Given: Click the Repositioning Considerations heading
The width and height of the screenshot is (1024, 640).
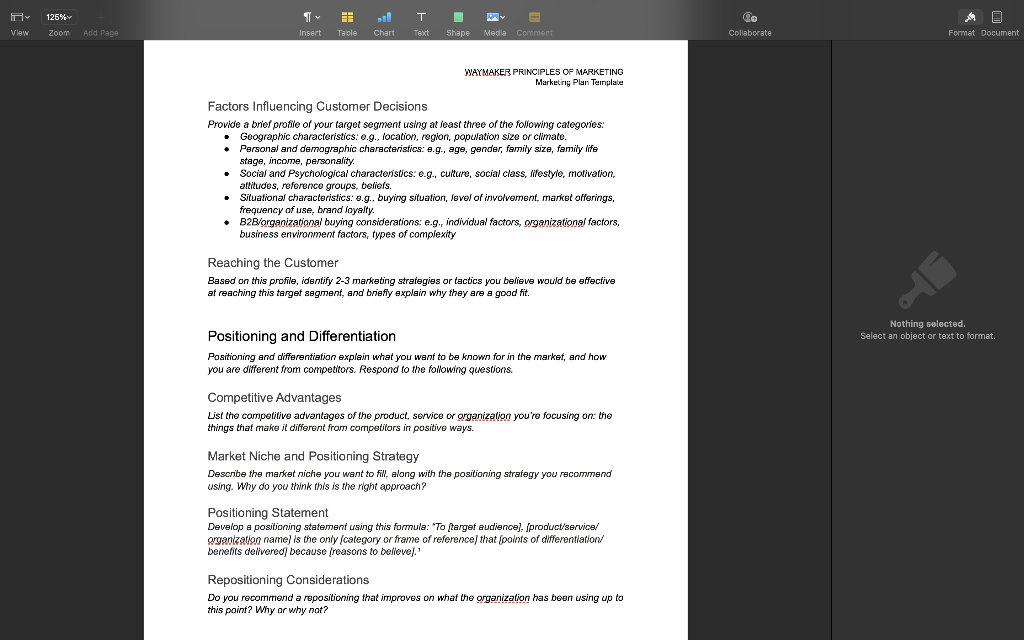Looking at the screenshot, I should coord(288,579).
